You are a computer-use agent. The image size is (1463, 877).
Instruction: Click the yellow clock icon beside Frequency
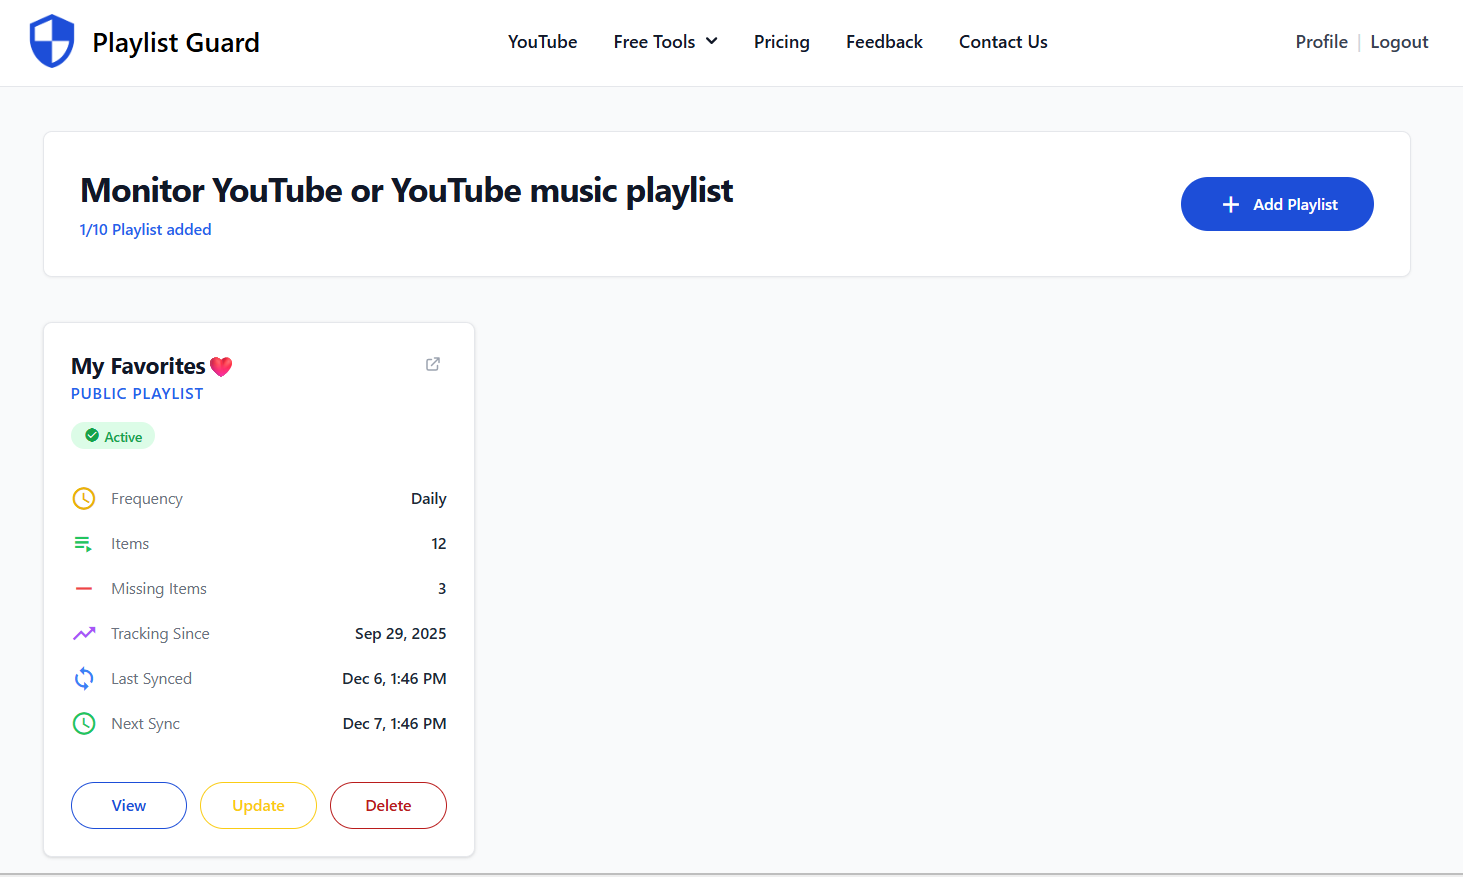pyautogui.click(x=84, y=498)
